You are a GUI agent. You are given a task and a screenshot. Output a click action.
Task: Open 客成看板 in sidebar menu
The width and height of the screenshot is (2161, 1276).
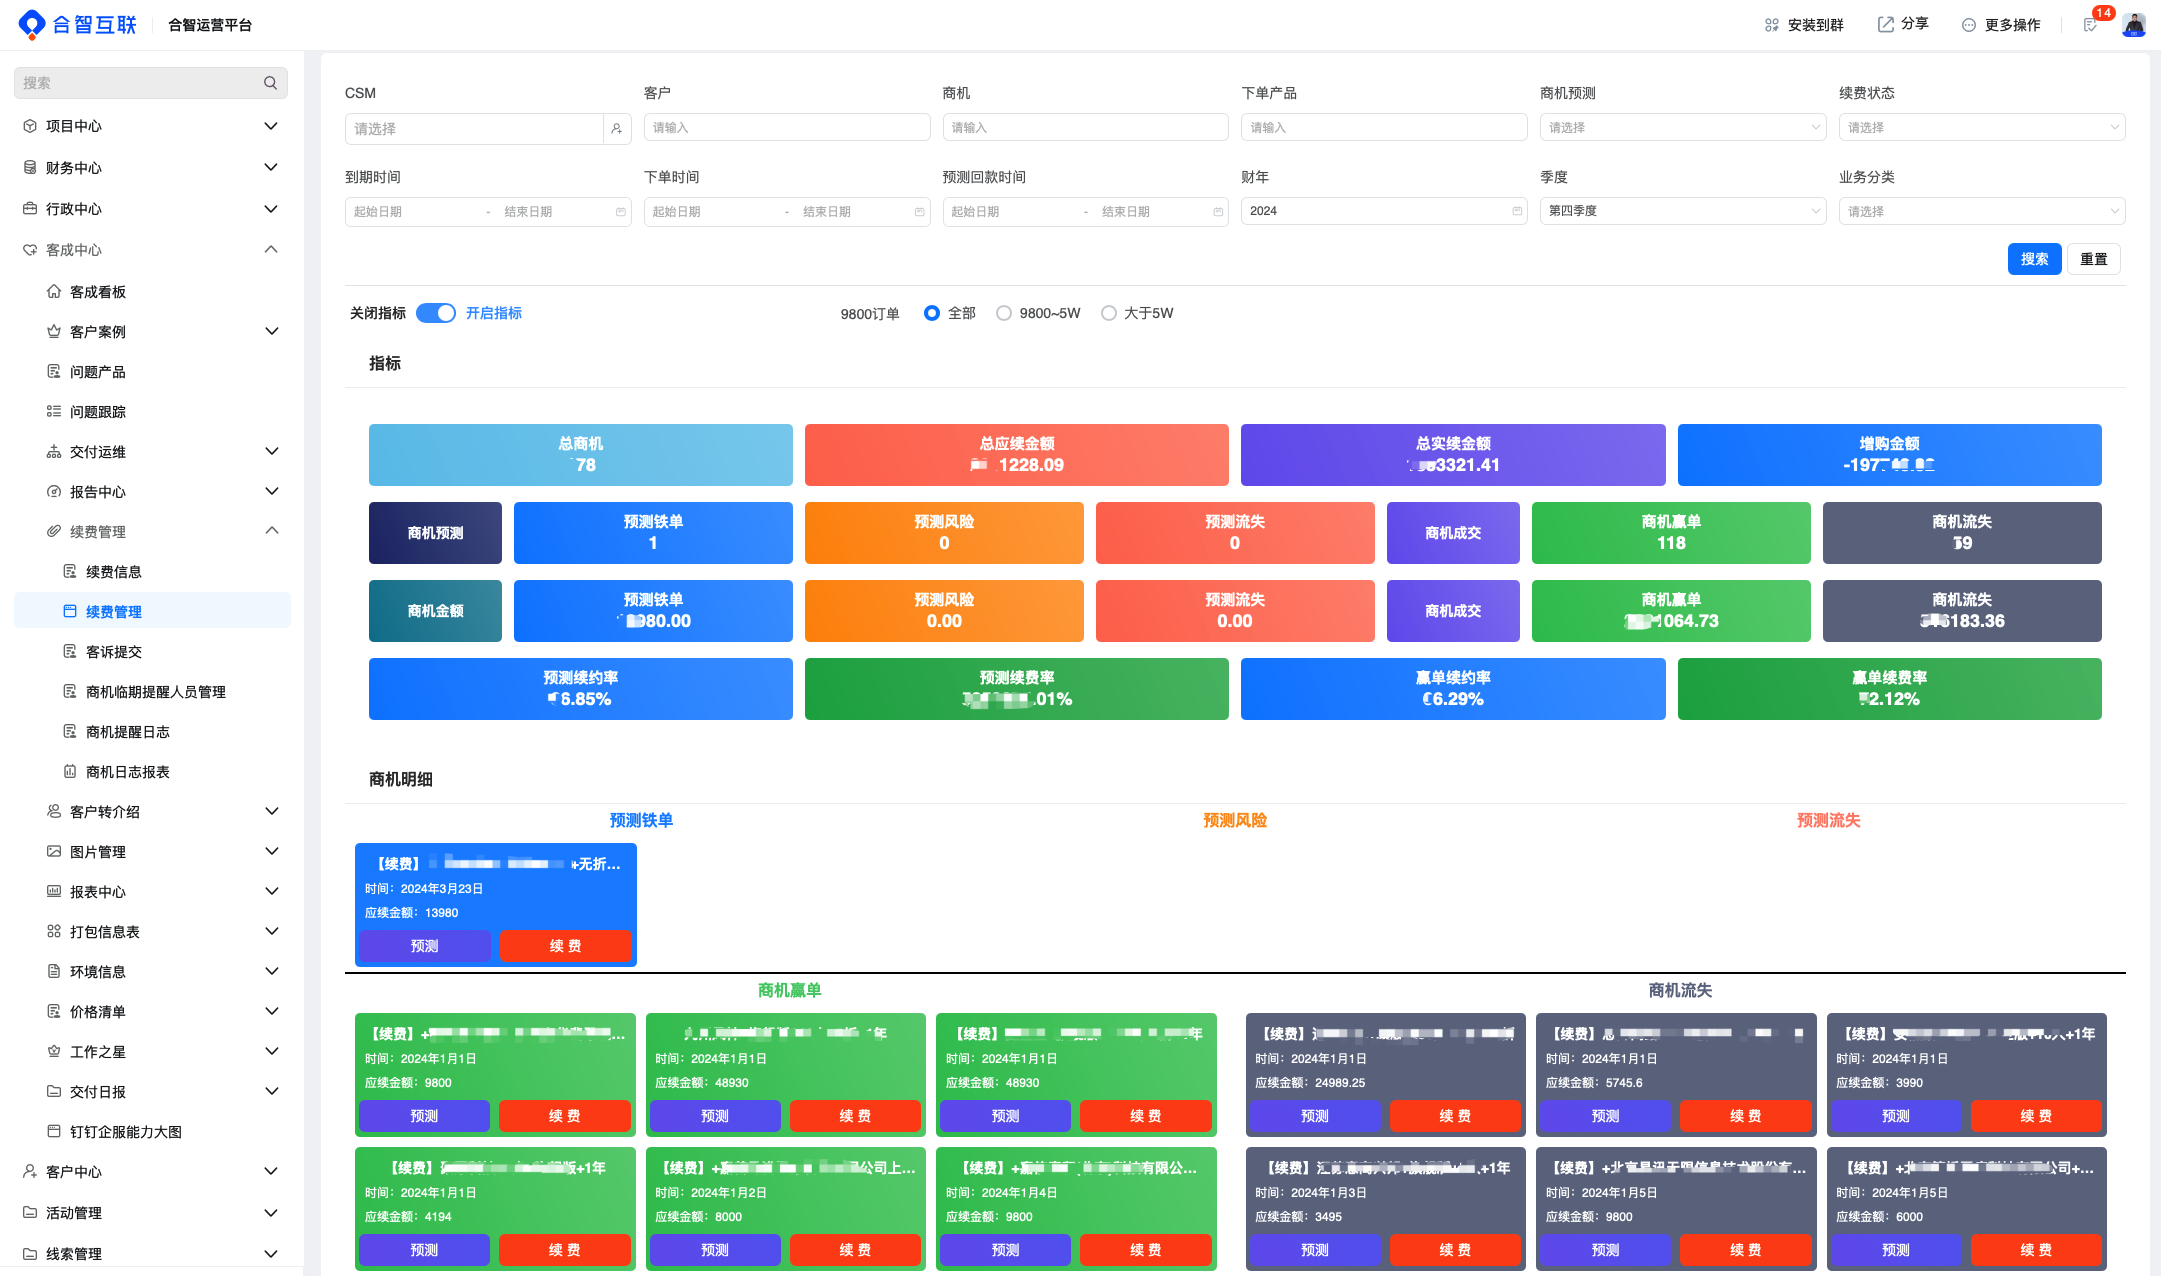tap(98, 292)
